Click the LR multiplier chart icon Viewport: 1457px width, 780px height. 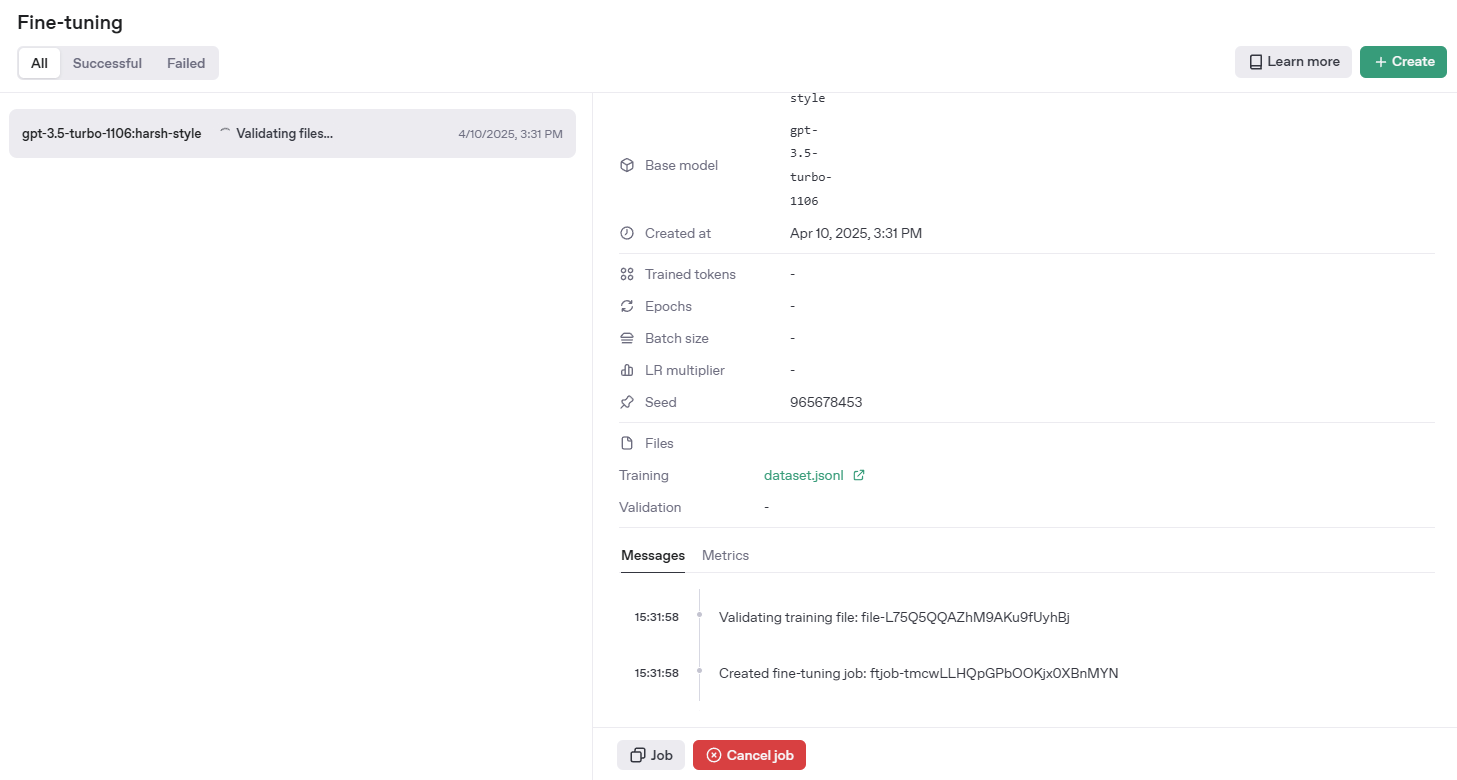(627, 370)
